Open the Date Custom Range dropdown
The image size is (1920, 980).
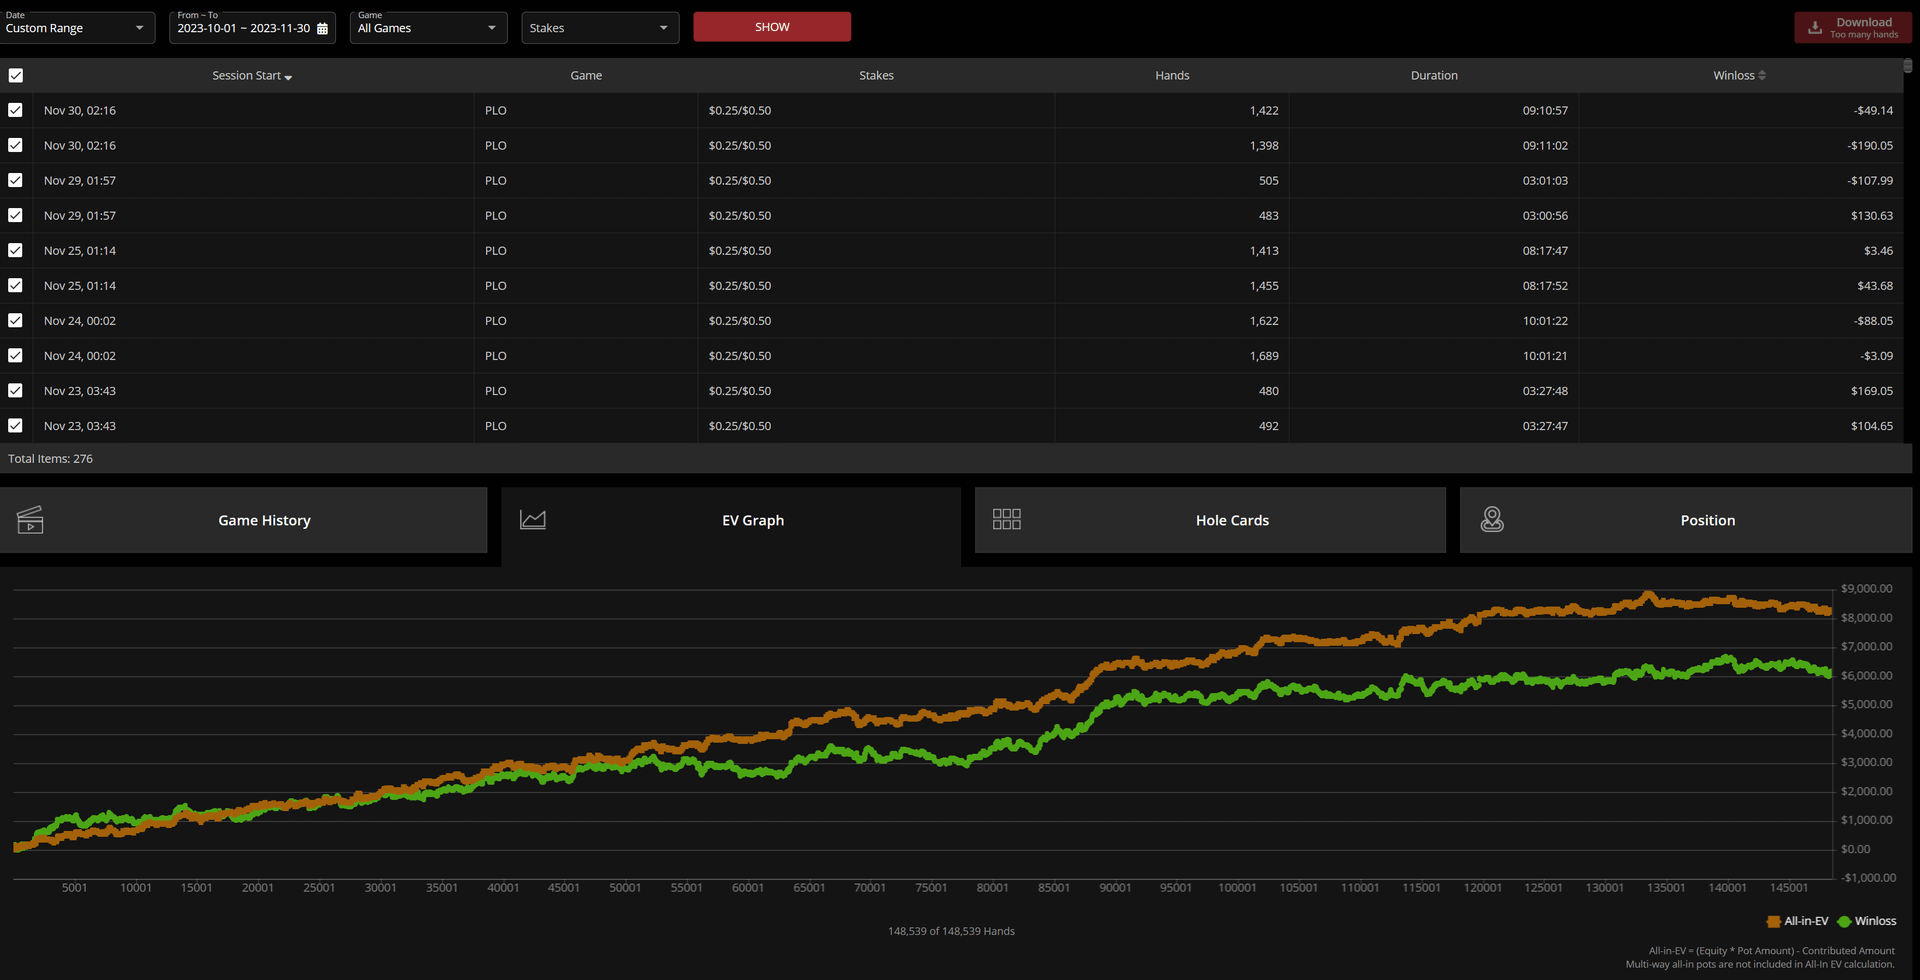point(76,28)
